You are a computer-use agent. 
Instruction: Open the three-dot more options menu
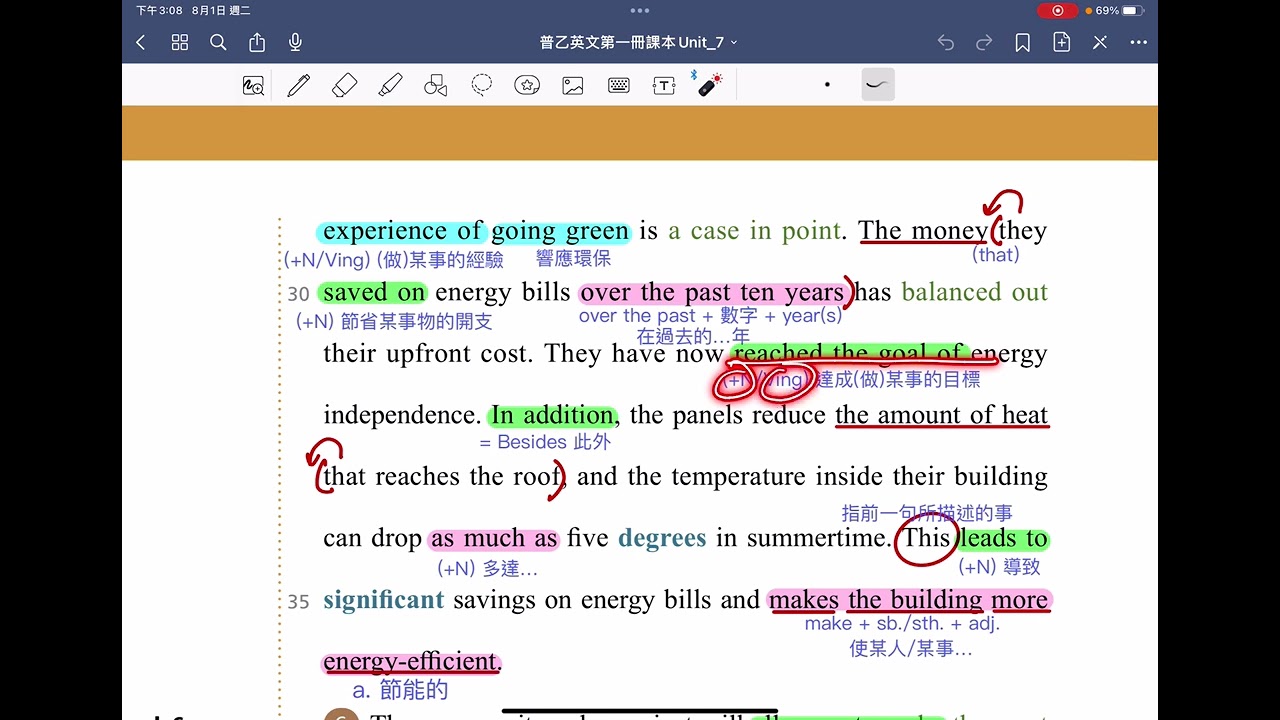click(x=1138, y=42)
